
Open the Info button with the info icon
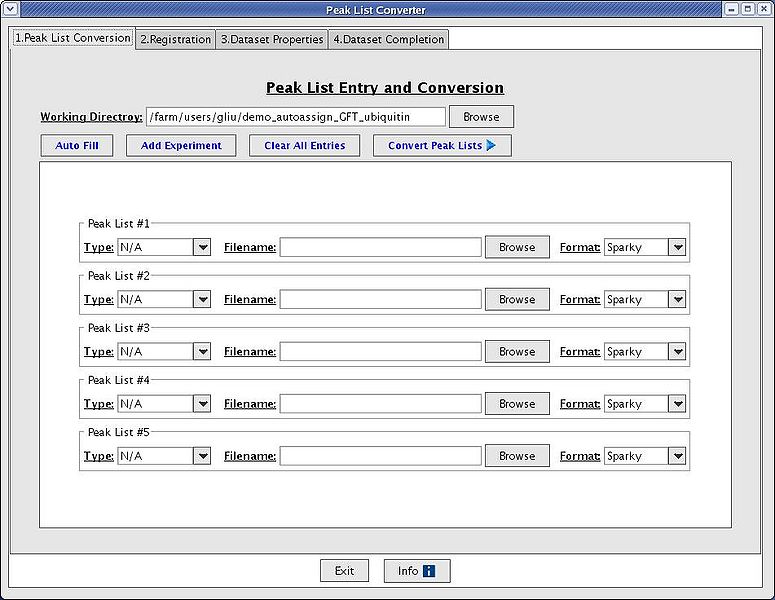click(416, 571)
